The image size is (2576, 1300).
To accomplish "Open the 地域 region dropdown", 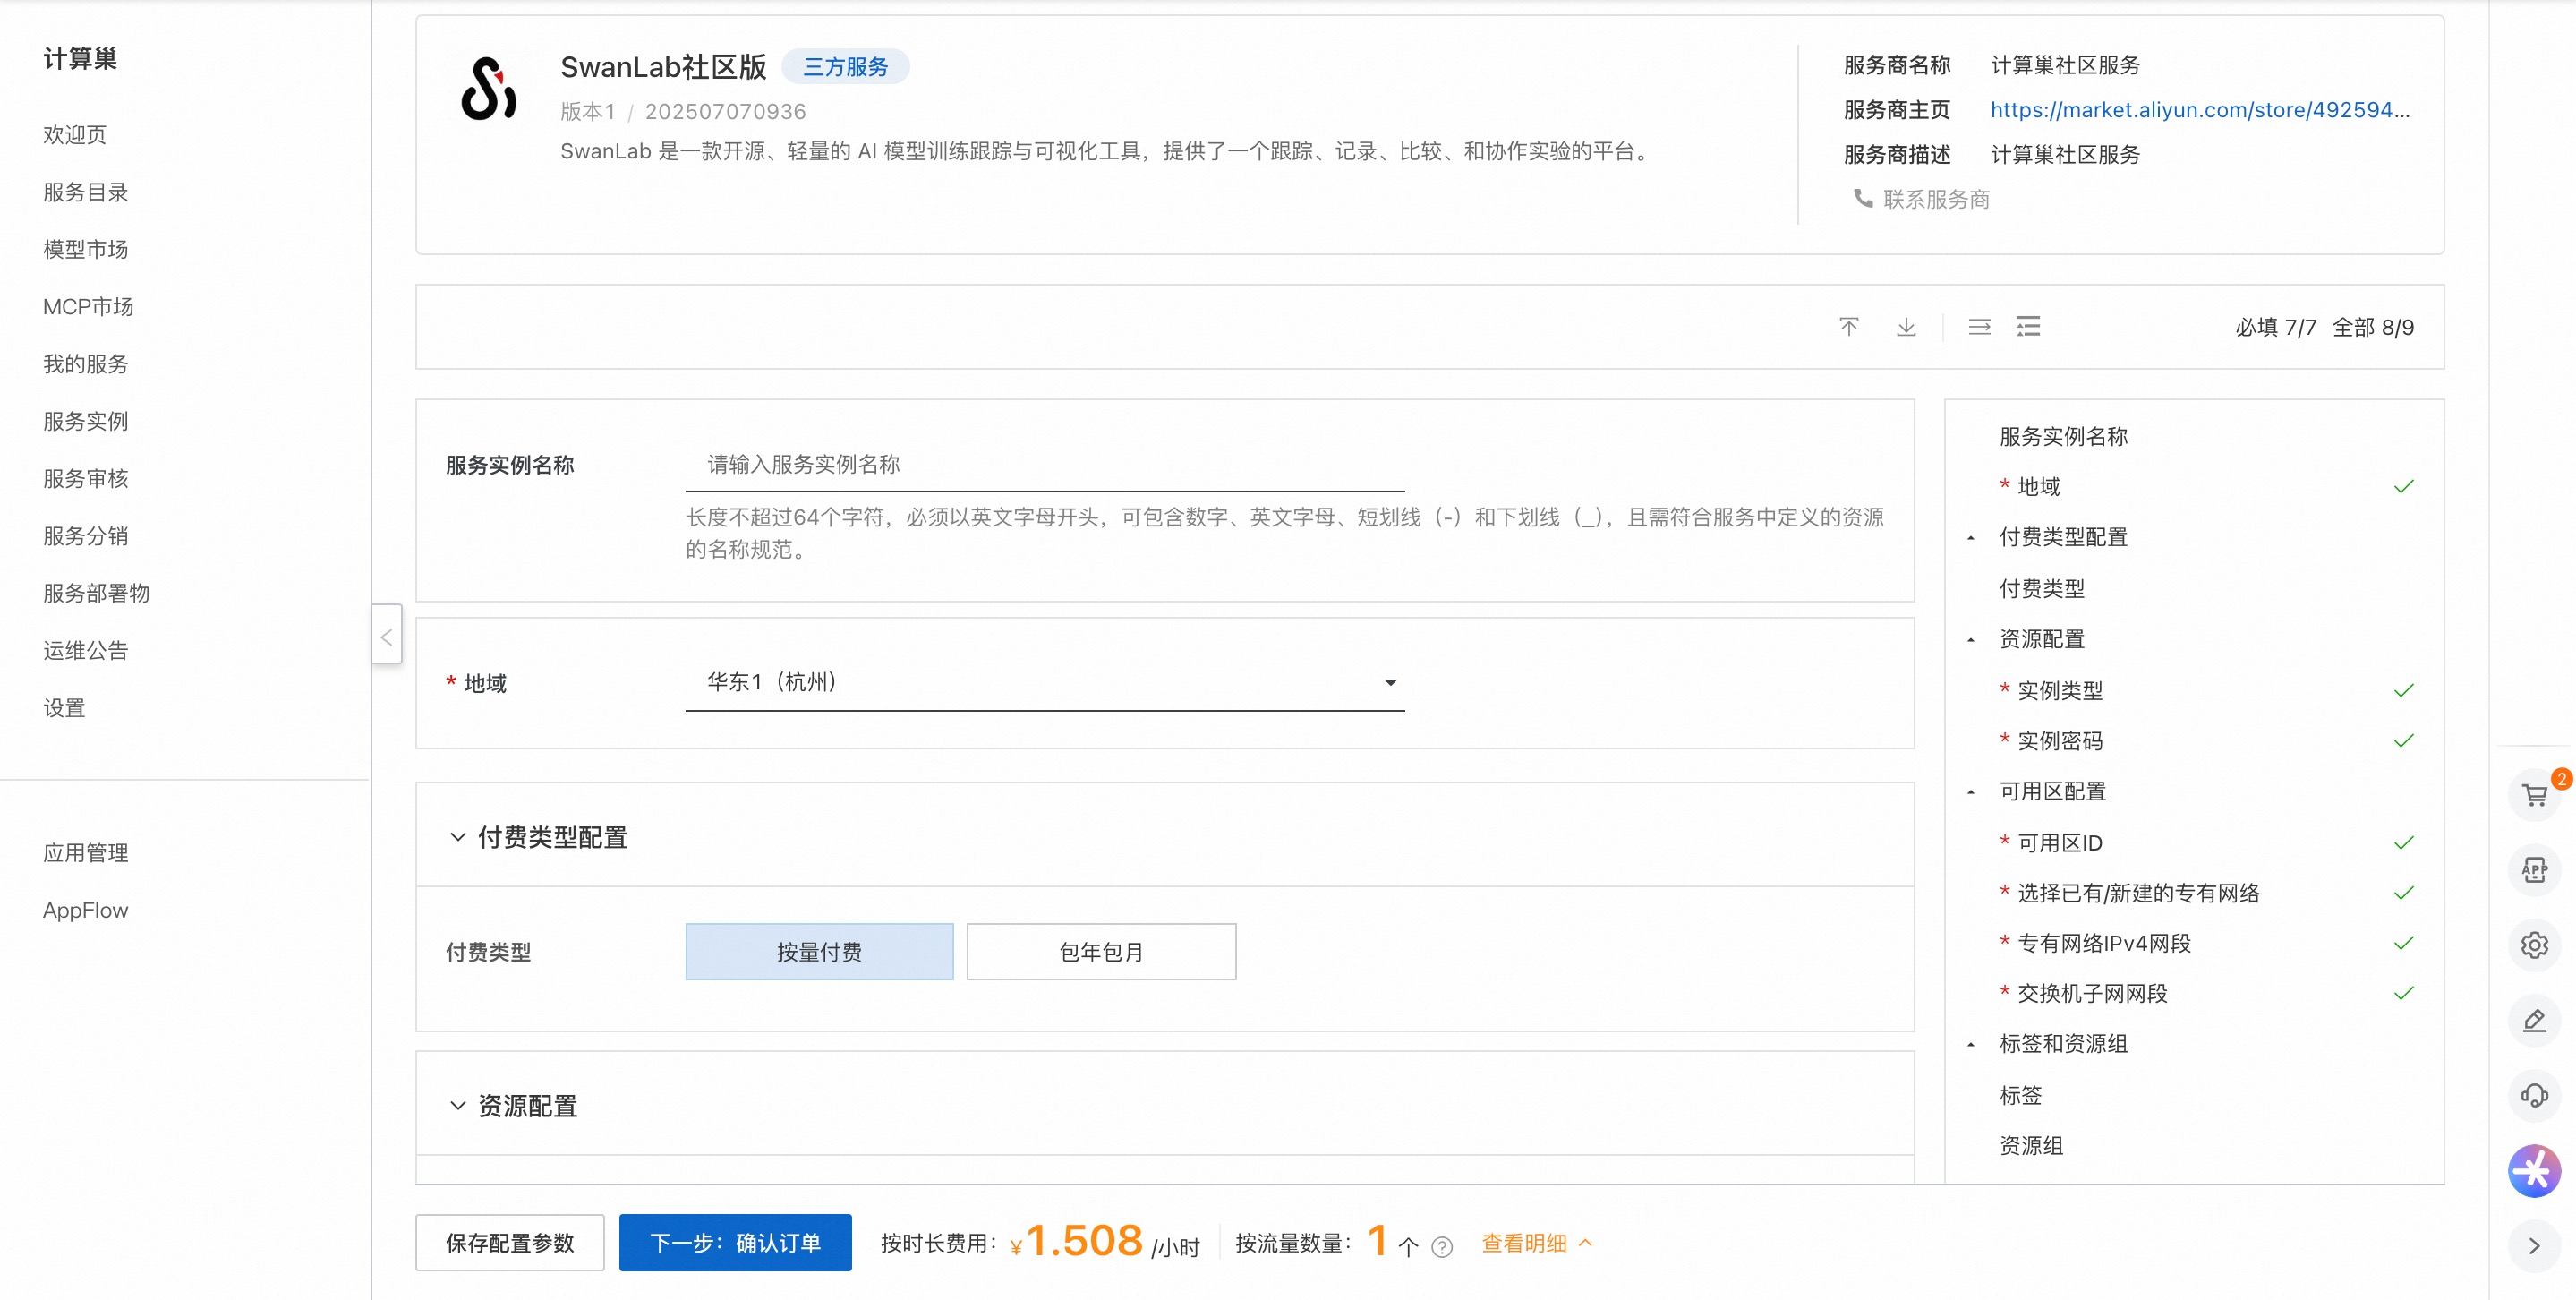I will click(1045, 682).
